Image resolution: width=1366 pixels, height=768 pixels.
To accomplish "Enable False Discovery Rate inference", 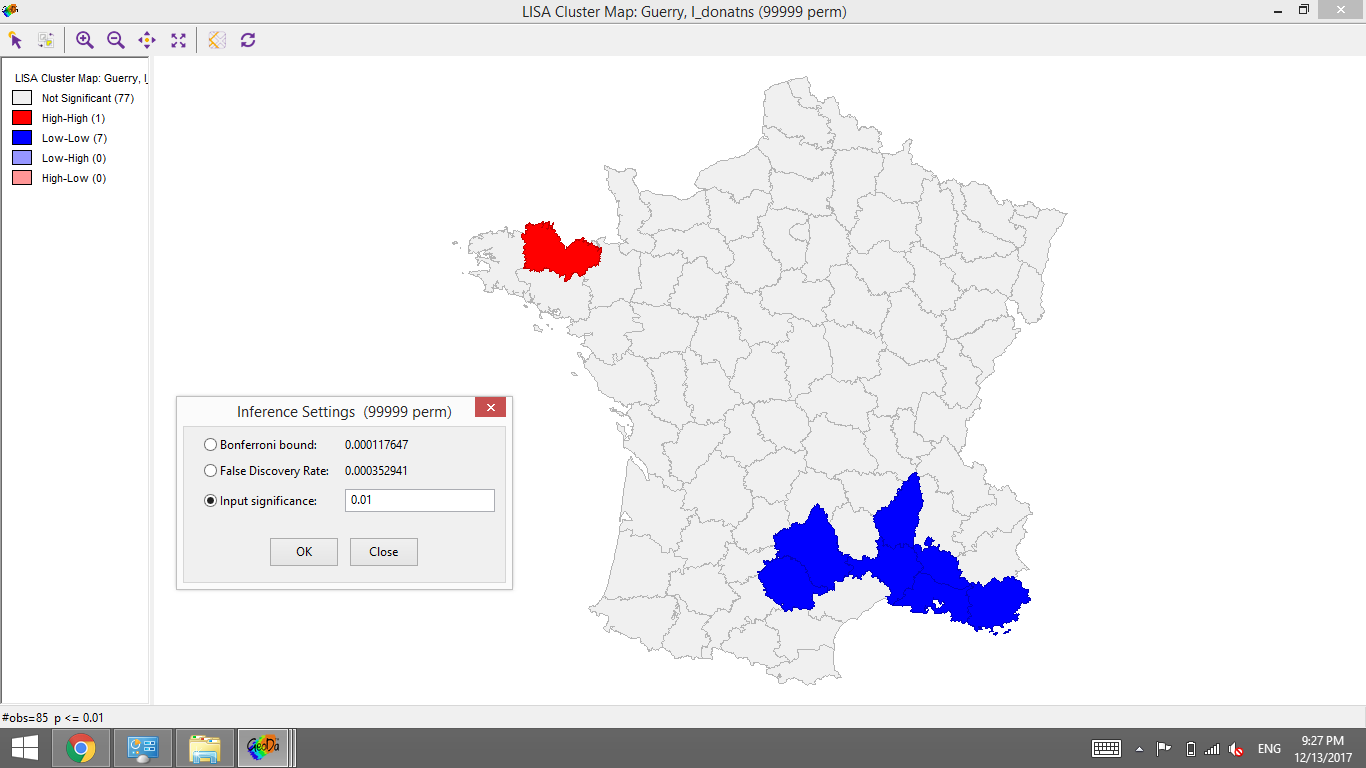I will click(210, 470).
